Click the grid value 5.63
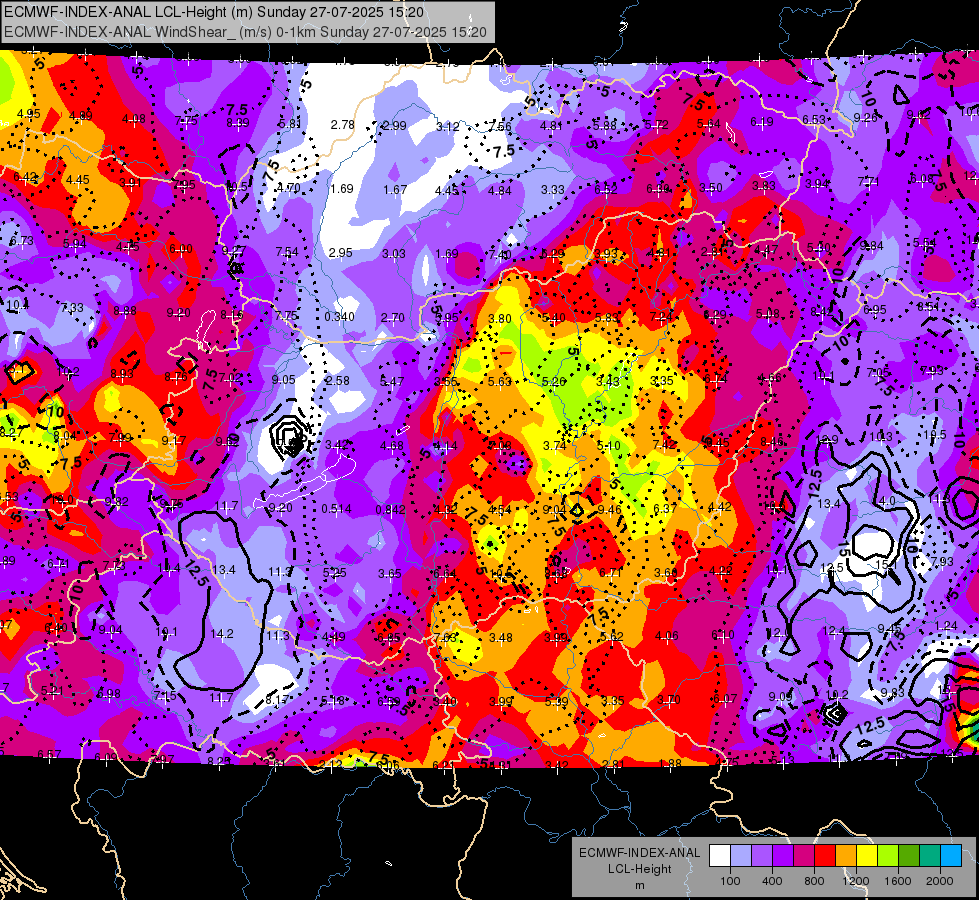 [499, 382]
